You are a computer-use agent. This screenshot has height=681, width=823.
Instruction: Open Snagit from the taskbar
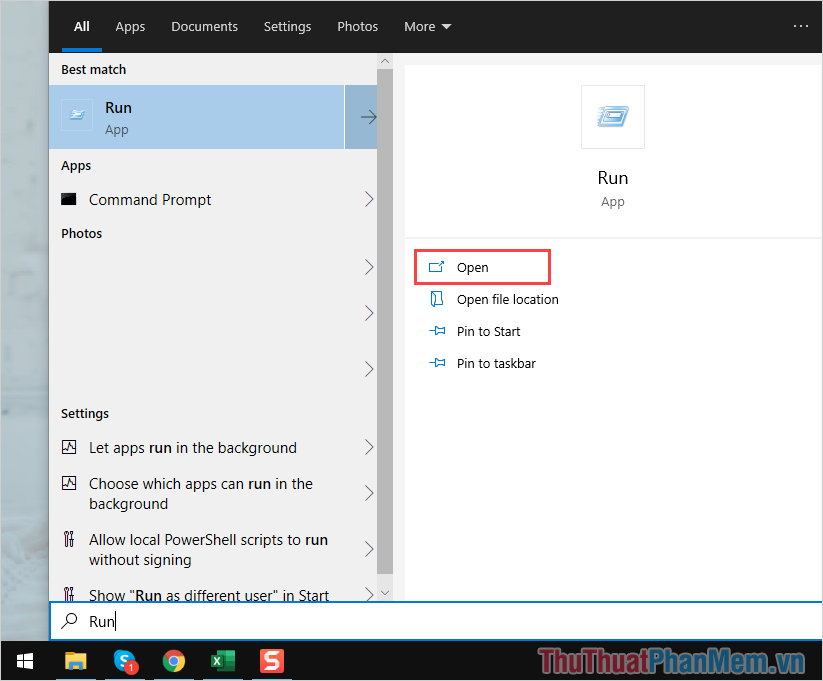(271, 661)
